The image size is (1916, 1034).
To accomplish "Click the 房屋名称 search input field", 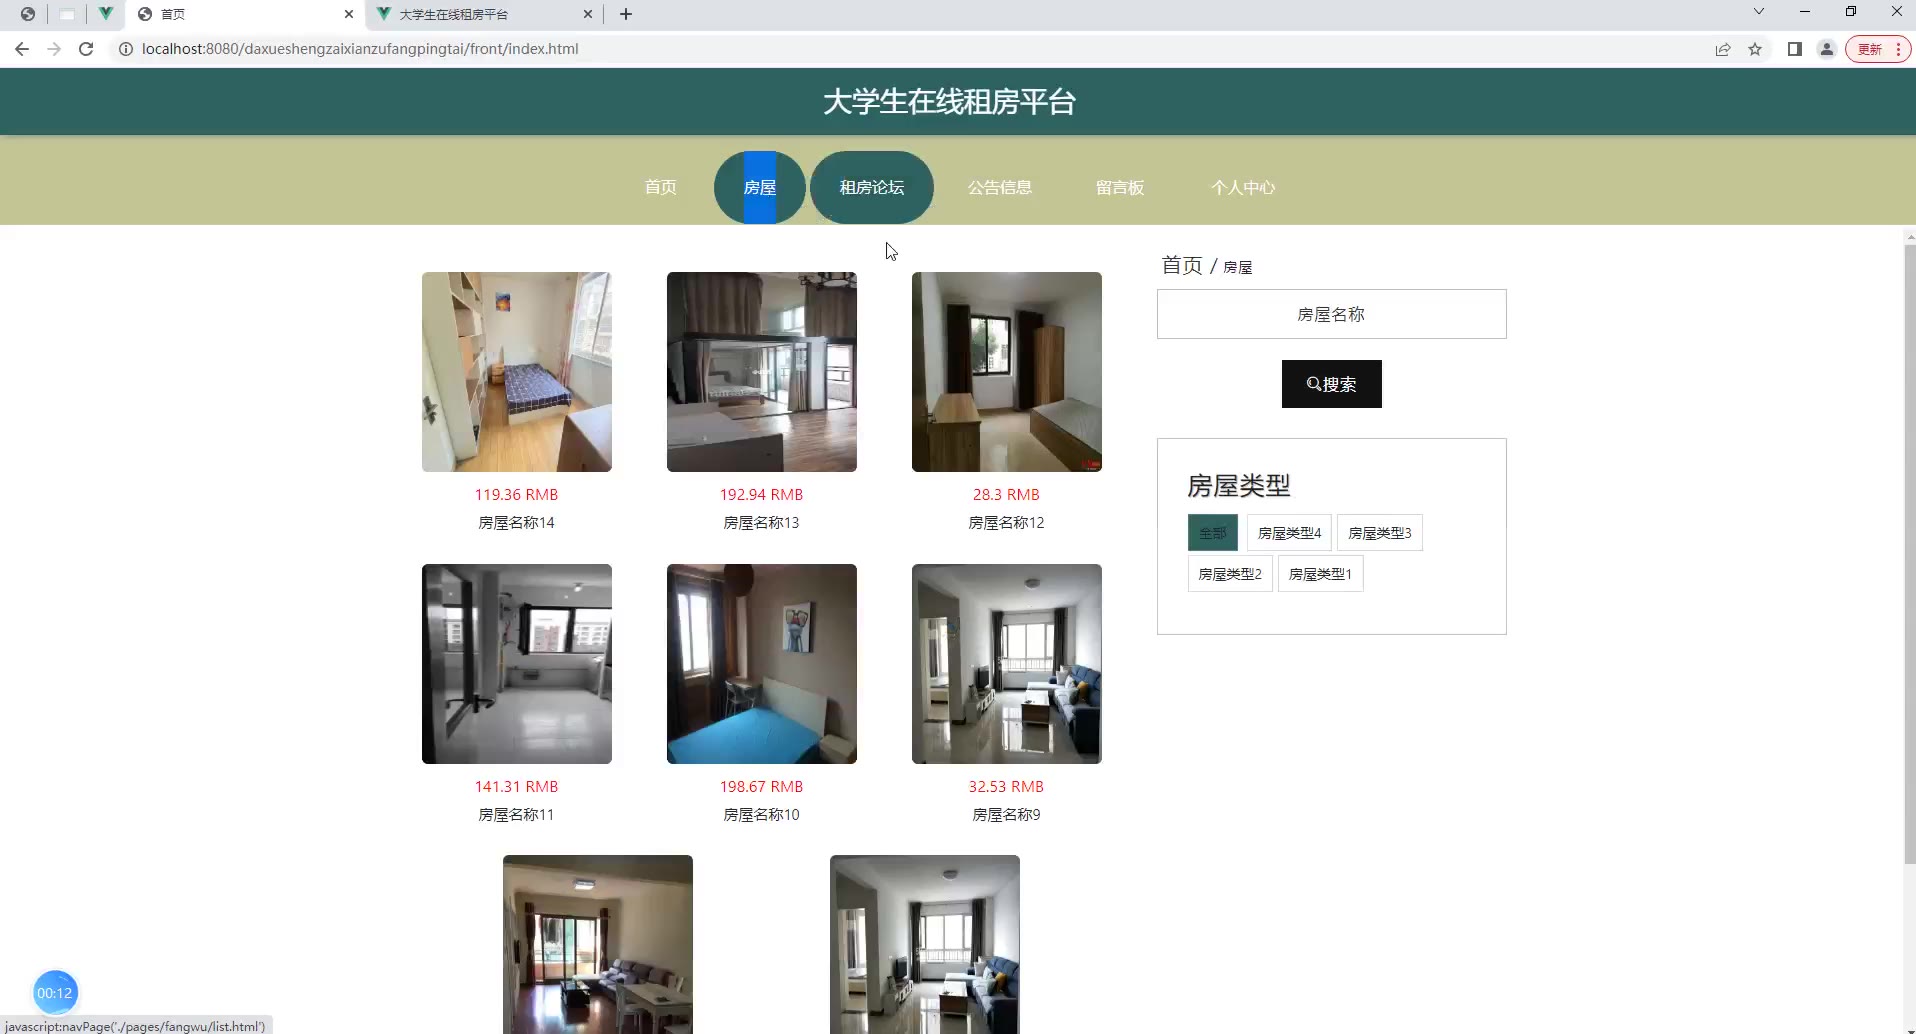I will tap(1332, 314).
